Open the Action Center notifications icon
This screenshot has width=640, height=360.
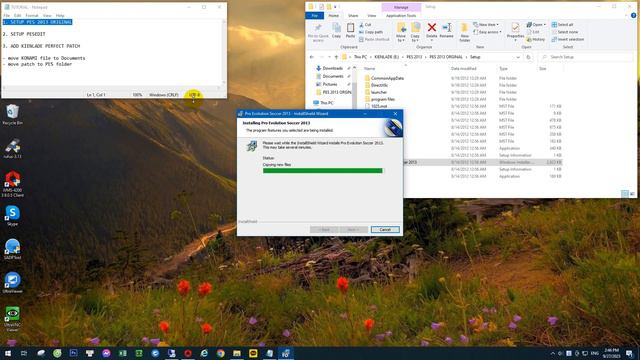pyautogui.click(x=630, y=353)
